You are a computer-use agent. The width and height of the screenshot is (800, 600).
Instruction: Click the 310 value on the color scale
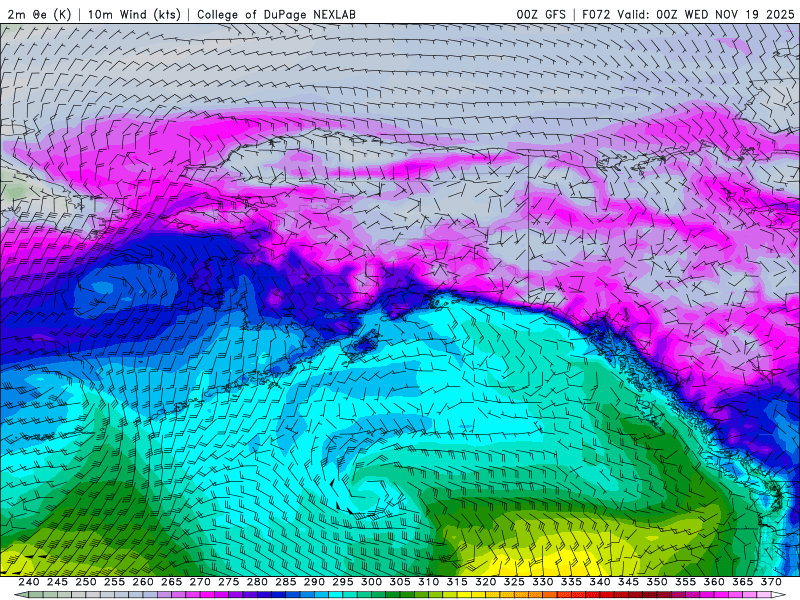point(429,582)
